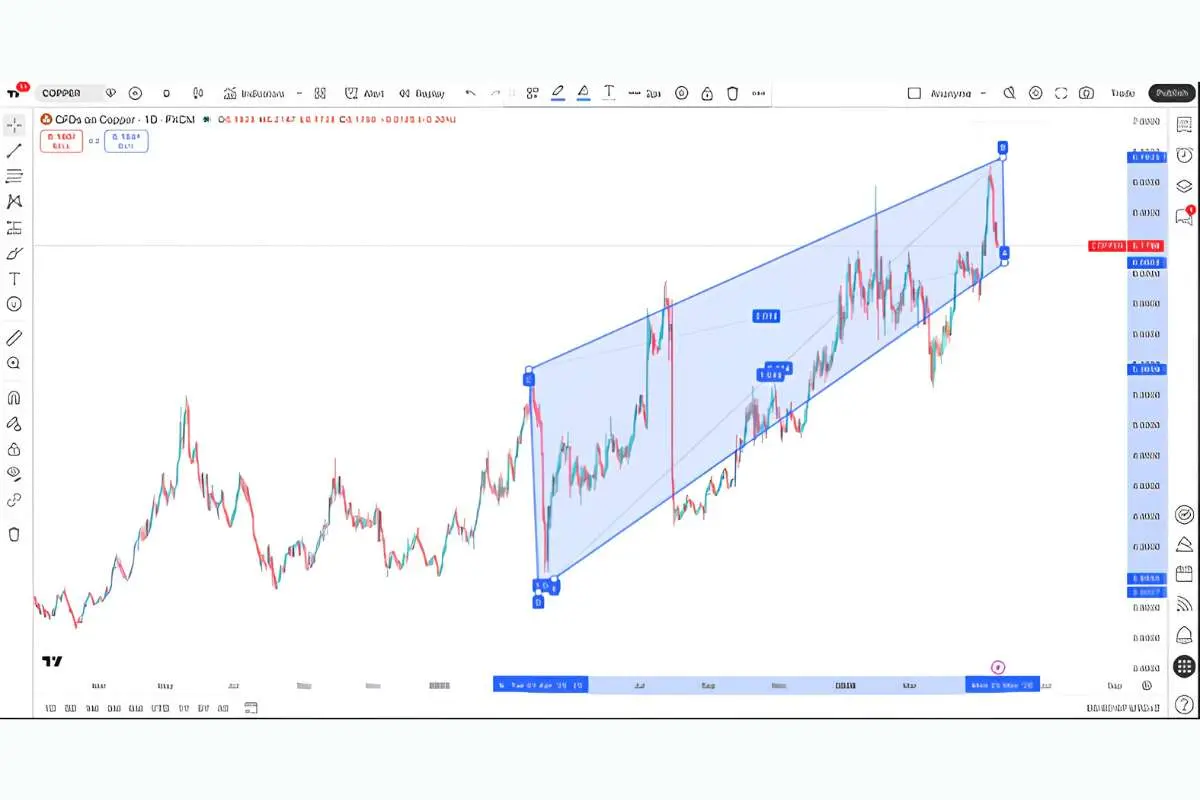Click the quick search icon
1200x800 pixels.
click(x=1009, y=93)
